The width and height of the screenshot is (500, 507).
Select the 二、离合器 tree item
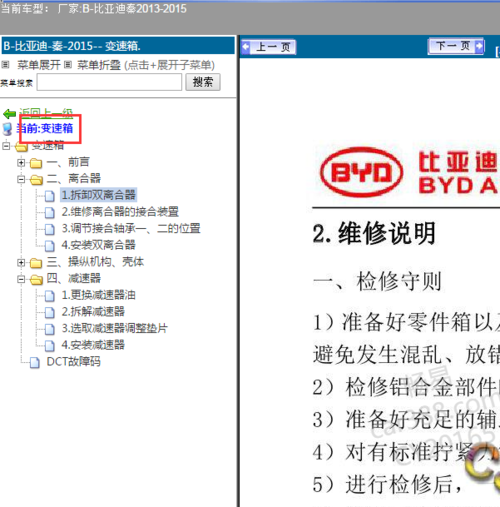click(73, 178)
